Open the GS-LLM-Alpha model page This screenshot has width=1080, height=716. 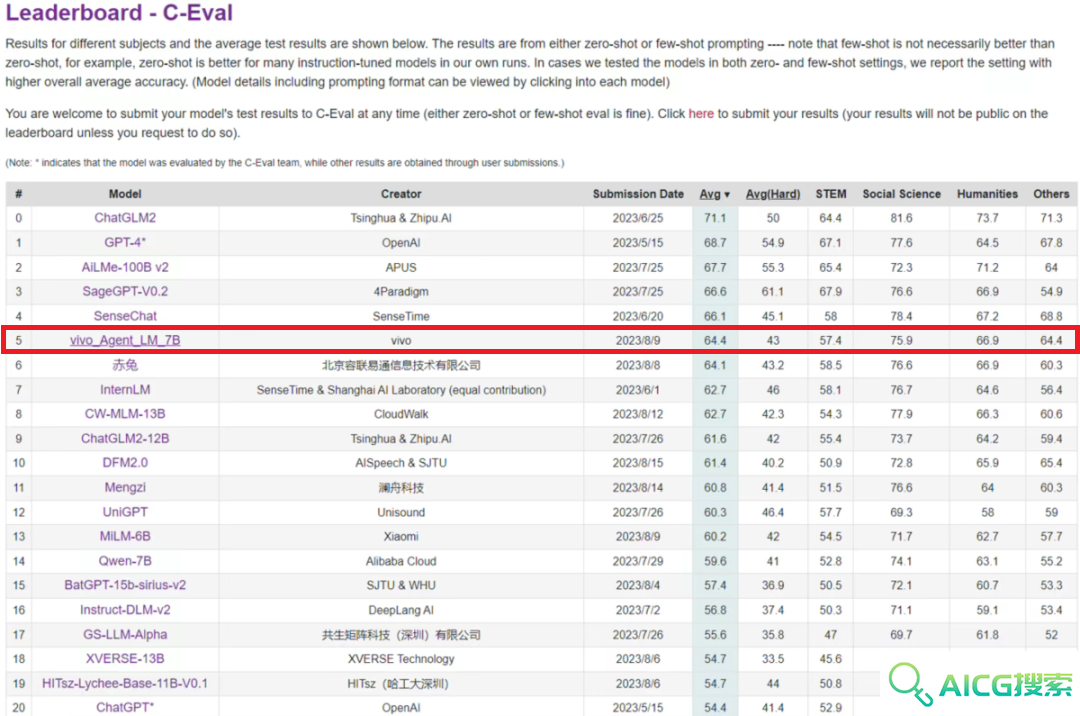[125, 635]
